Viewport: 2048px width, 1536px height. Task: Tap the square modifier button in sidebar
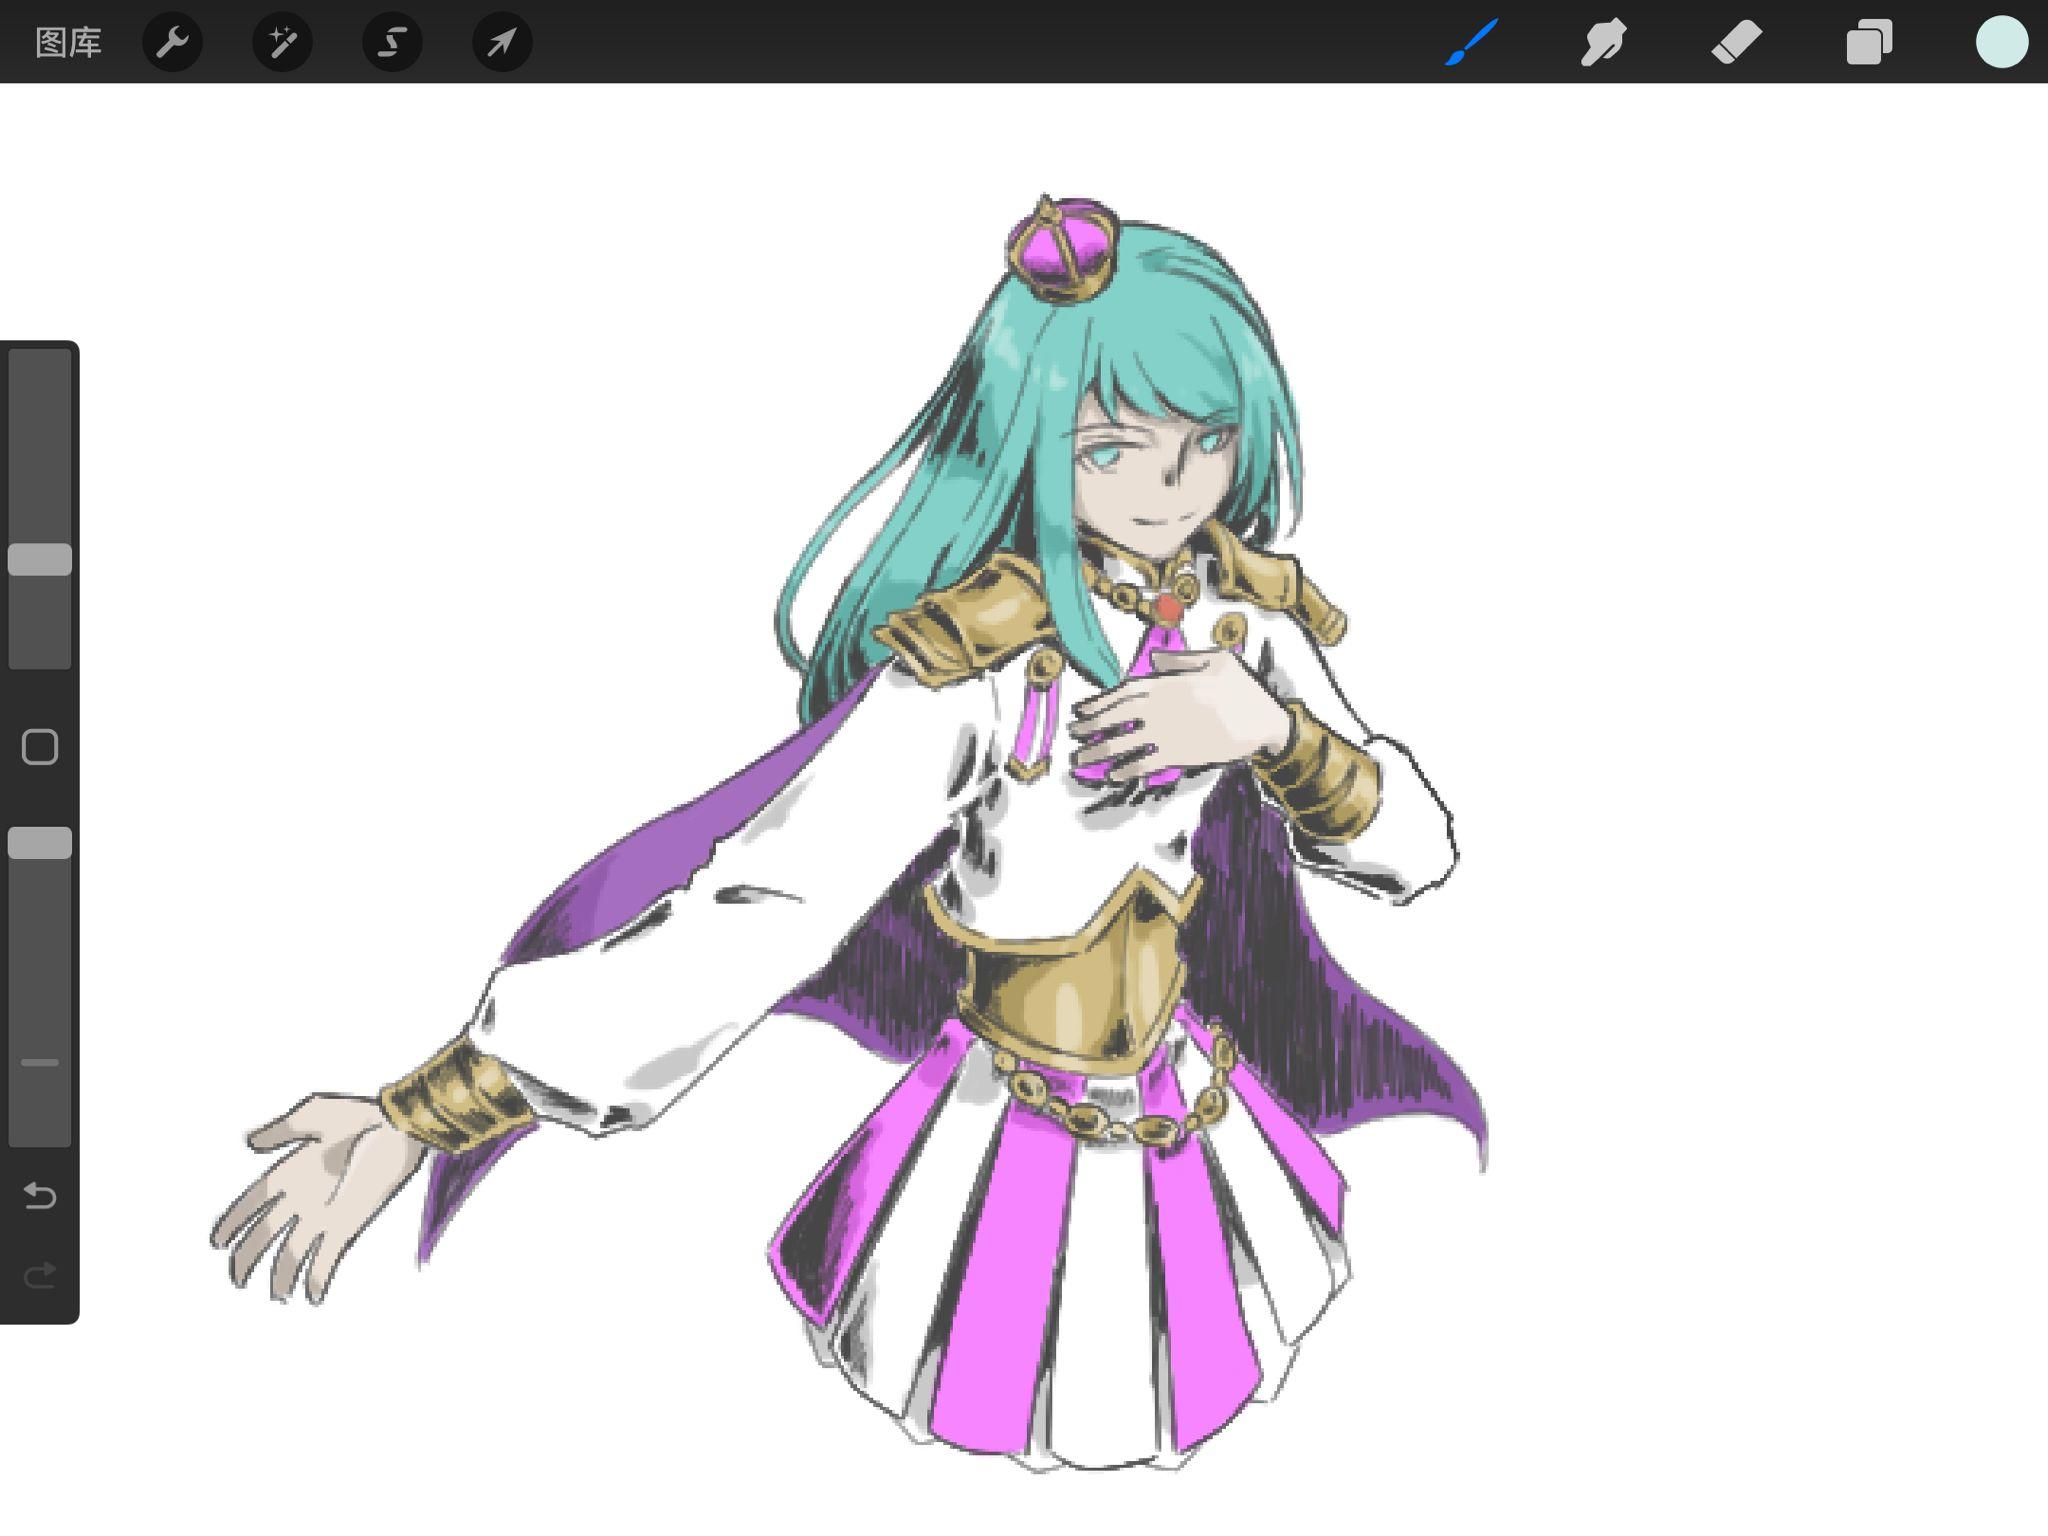(x=40, y=747)
